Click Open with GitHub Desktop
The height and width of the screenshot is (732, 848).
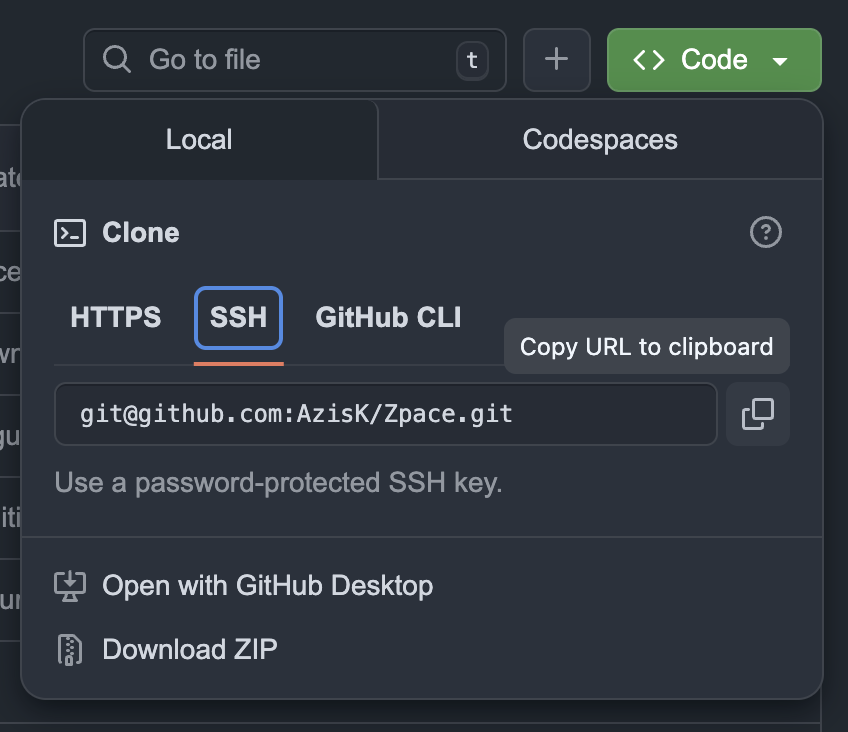coord(266,586)
